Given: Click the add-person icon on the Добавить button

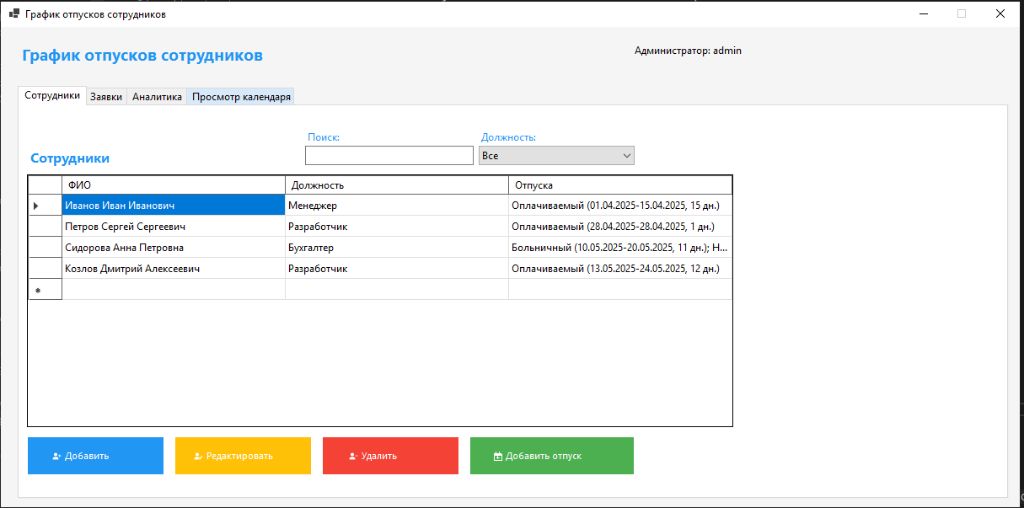Looking at the screenshot, I should (57, 456).
